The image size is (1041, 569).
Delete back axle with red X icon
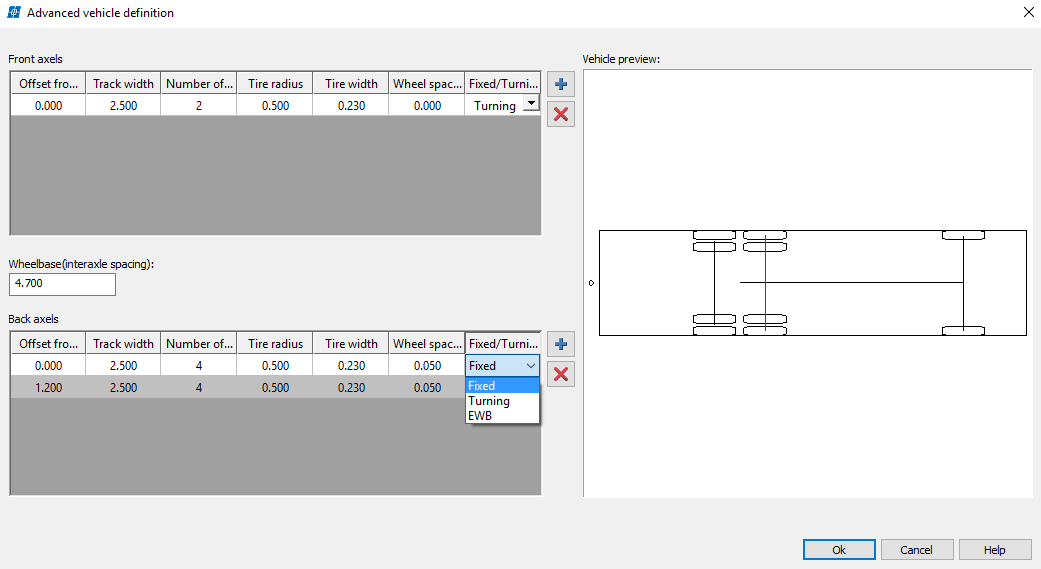coord(561,374)
